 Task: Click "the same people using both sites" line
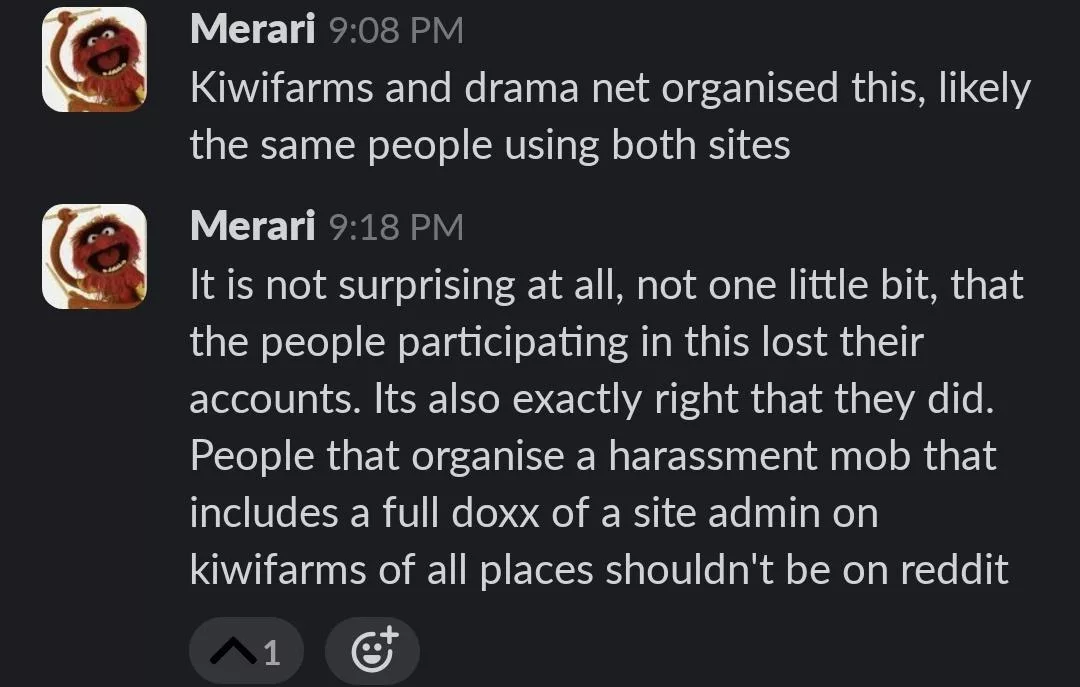coord(490,146)
